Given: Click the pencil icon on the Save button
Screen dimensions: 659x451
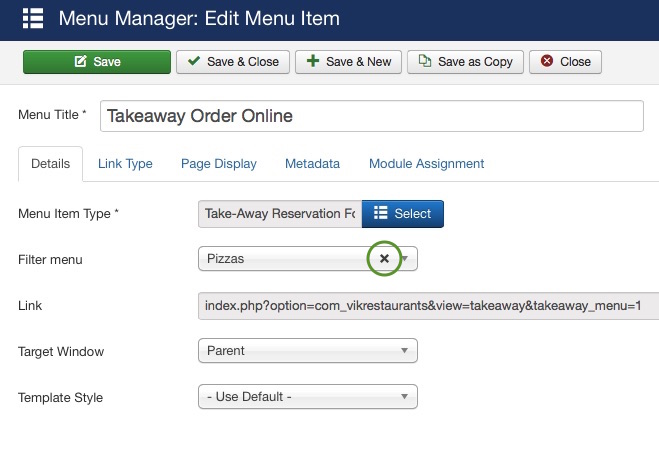Looking at the screenshot, I should [x=80, y=61].
